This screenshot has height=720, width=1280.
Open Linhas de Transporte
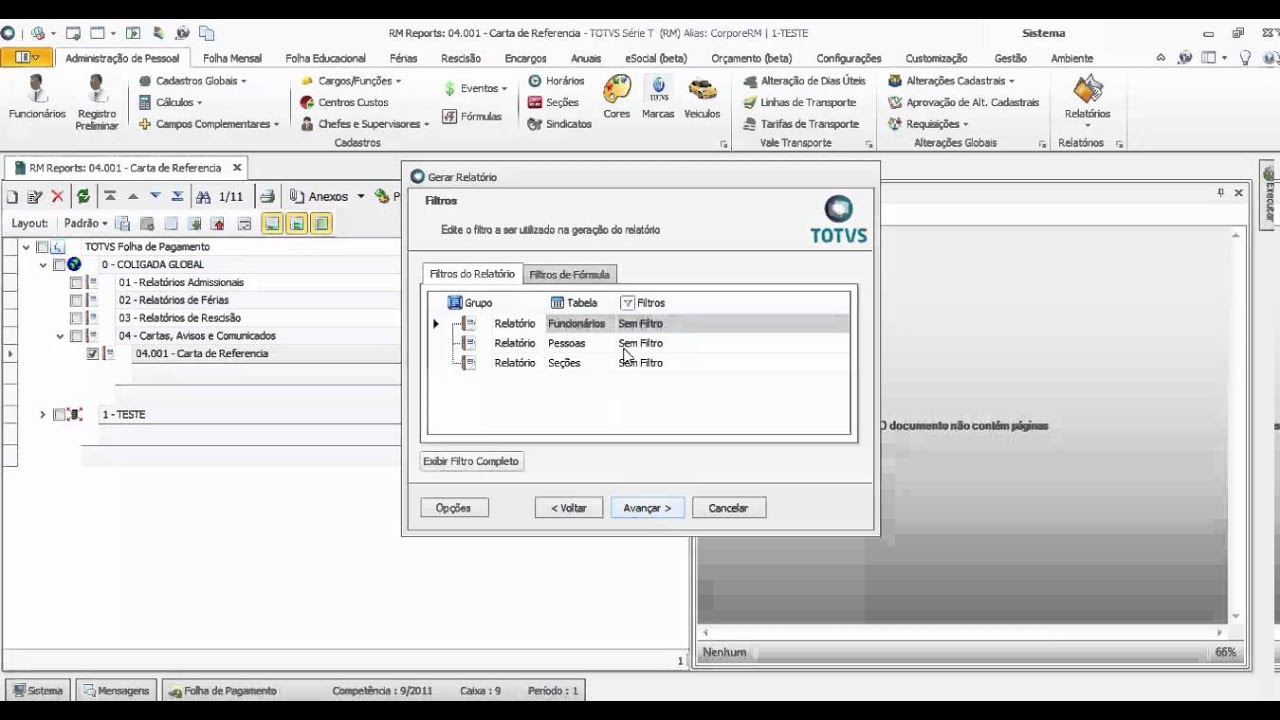[x=800, y=102]
